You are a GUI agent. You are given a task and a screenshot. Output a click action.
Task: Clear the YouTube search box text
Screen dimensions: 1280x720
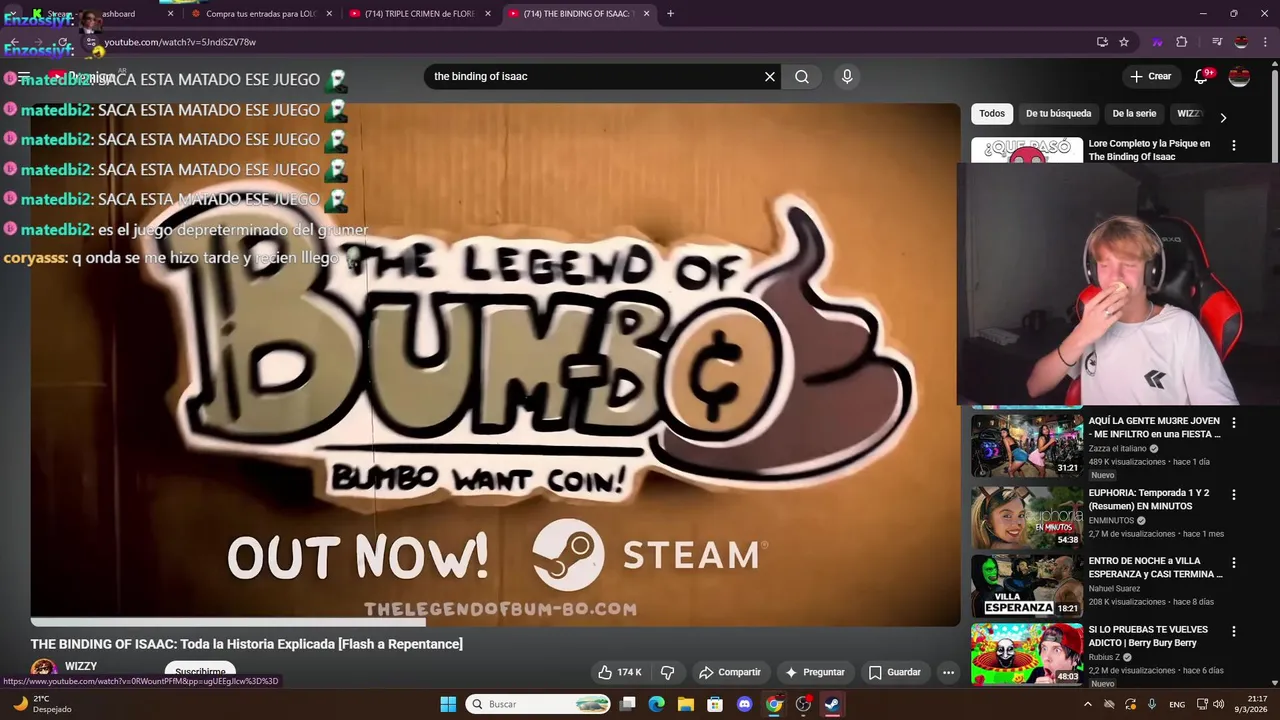point(770,77)
